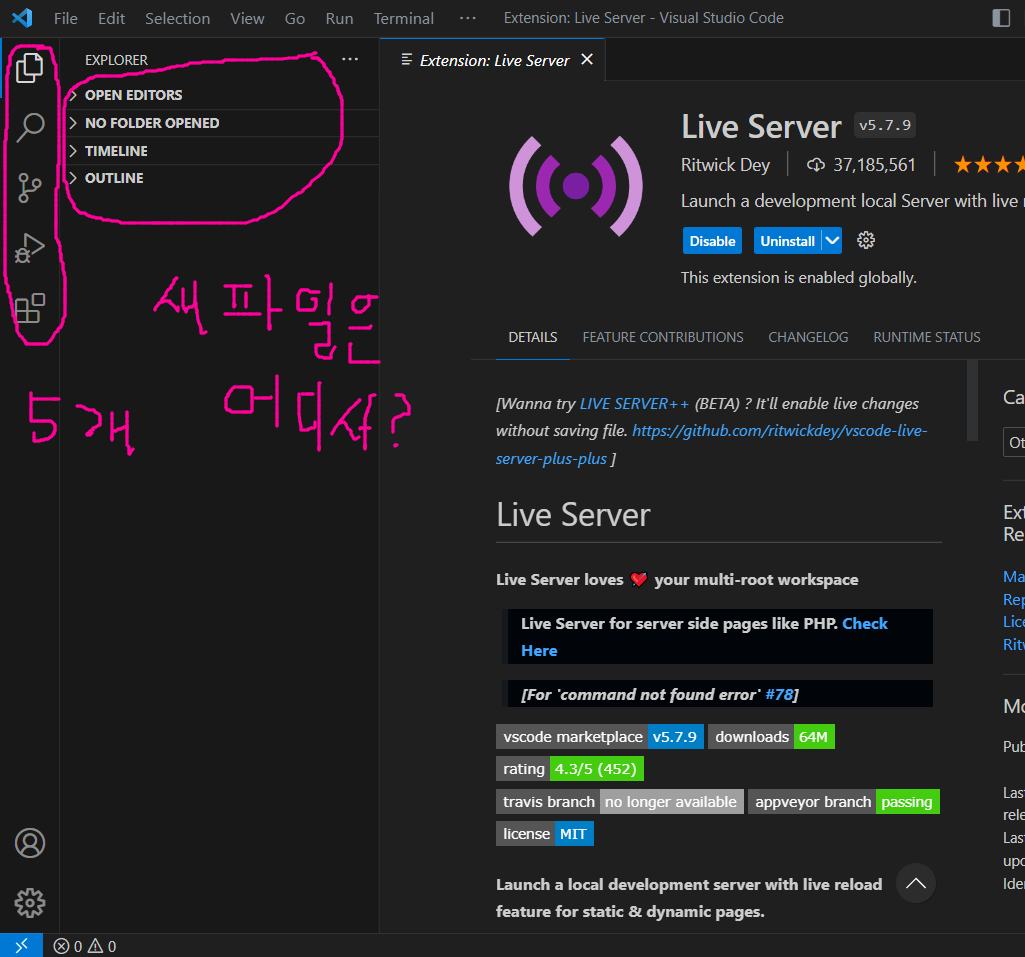Image resolution: width=1025 pixels, height=957 pixels.
Task: Expand the TIMELINE section
Action: [223, 151]
